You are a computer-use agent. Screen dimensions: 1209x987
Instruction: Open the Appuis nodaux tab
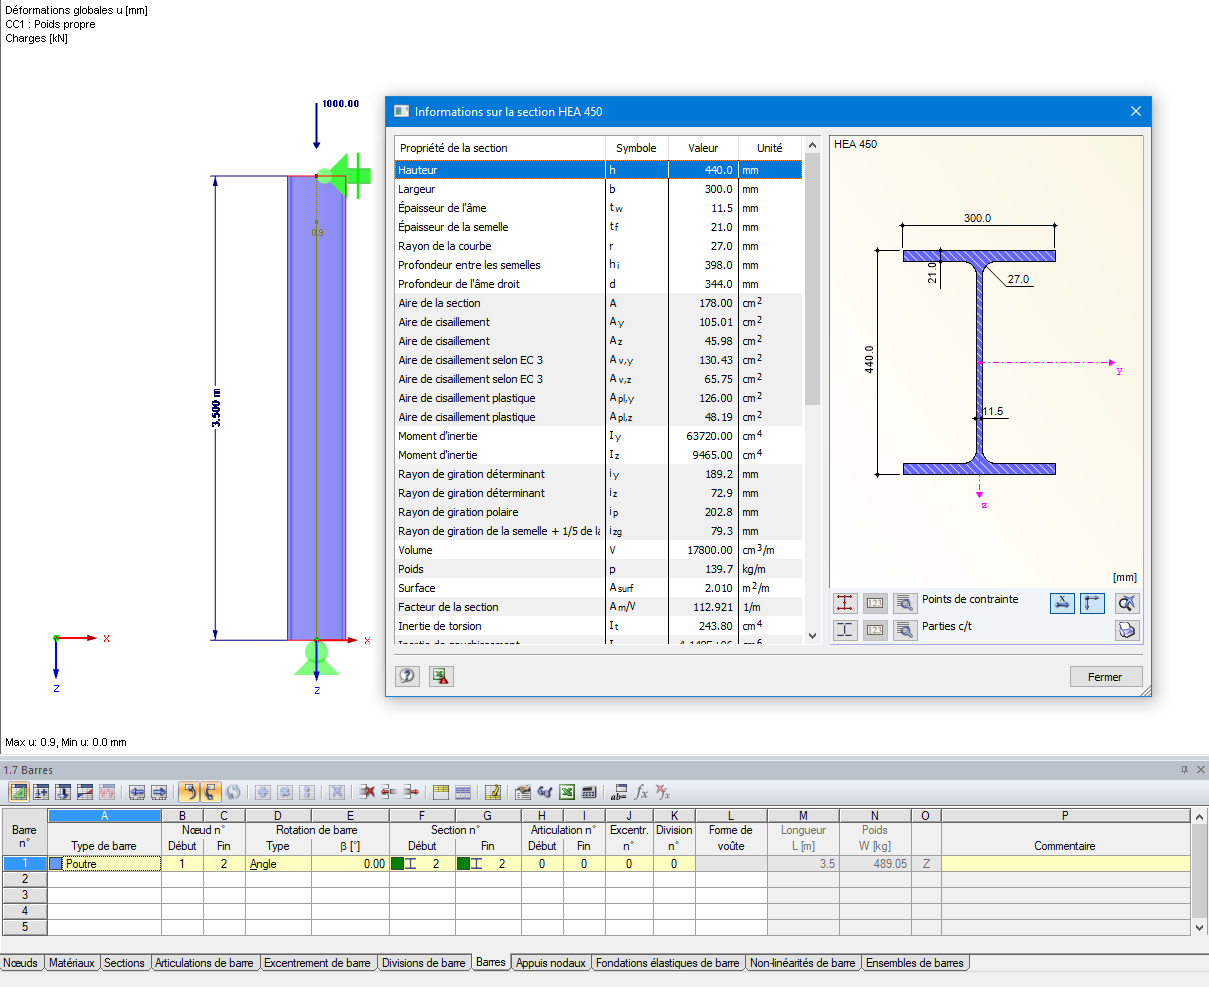pyautogui.click(x=550, y=963)
